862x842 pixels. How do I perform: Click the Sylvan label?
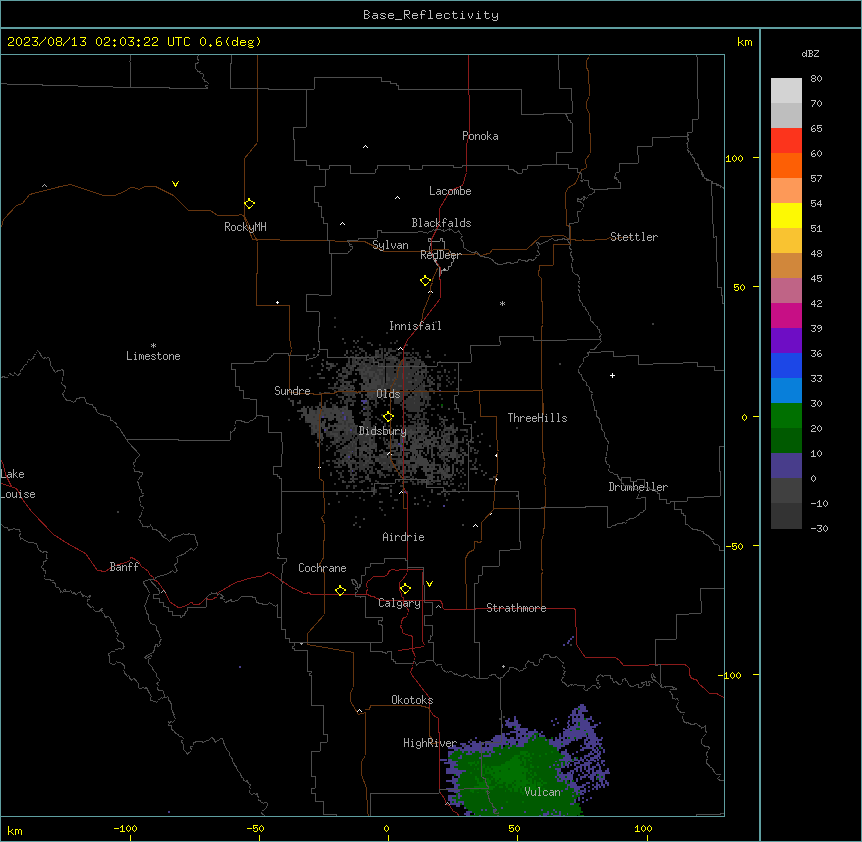(x=390, y=245)
